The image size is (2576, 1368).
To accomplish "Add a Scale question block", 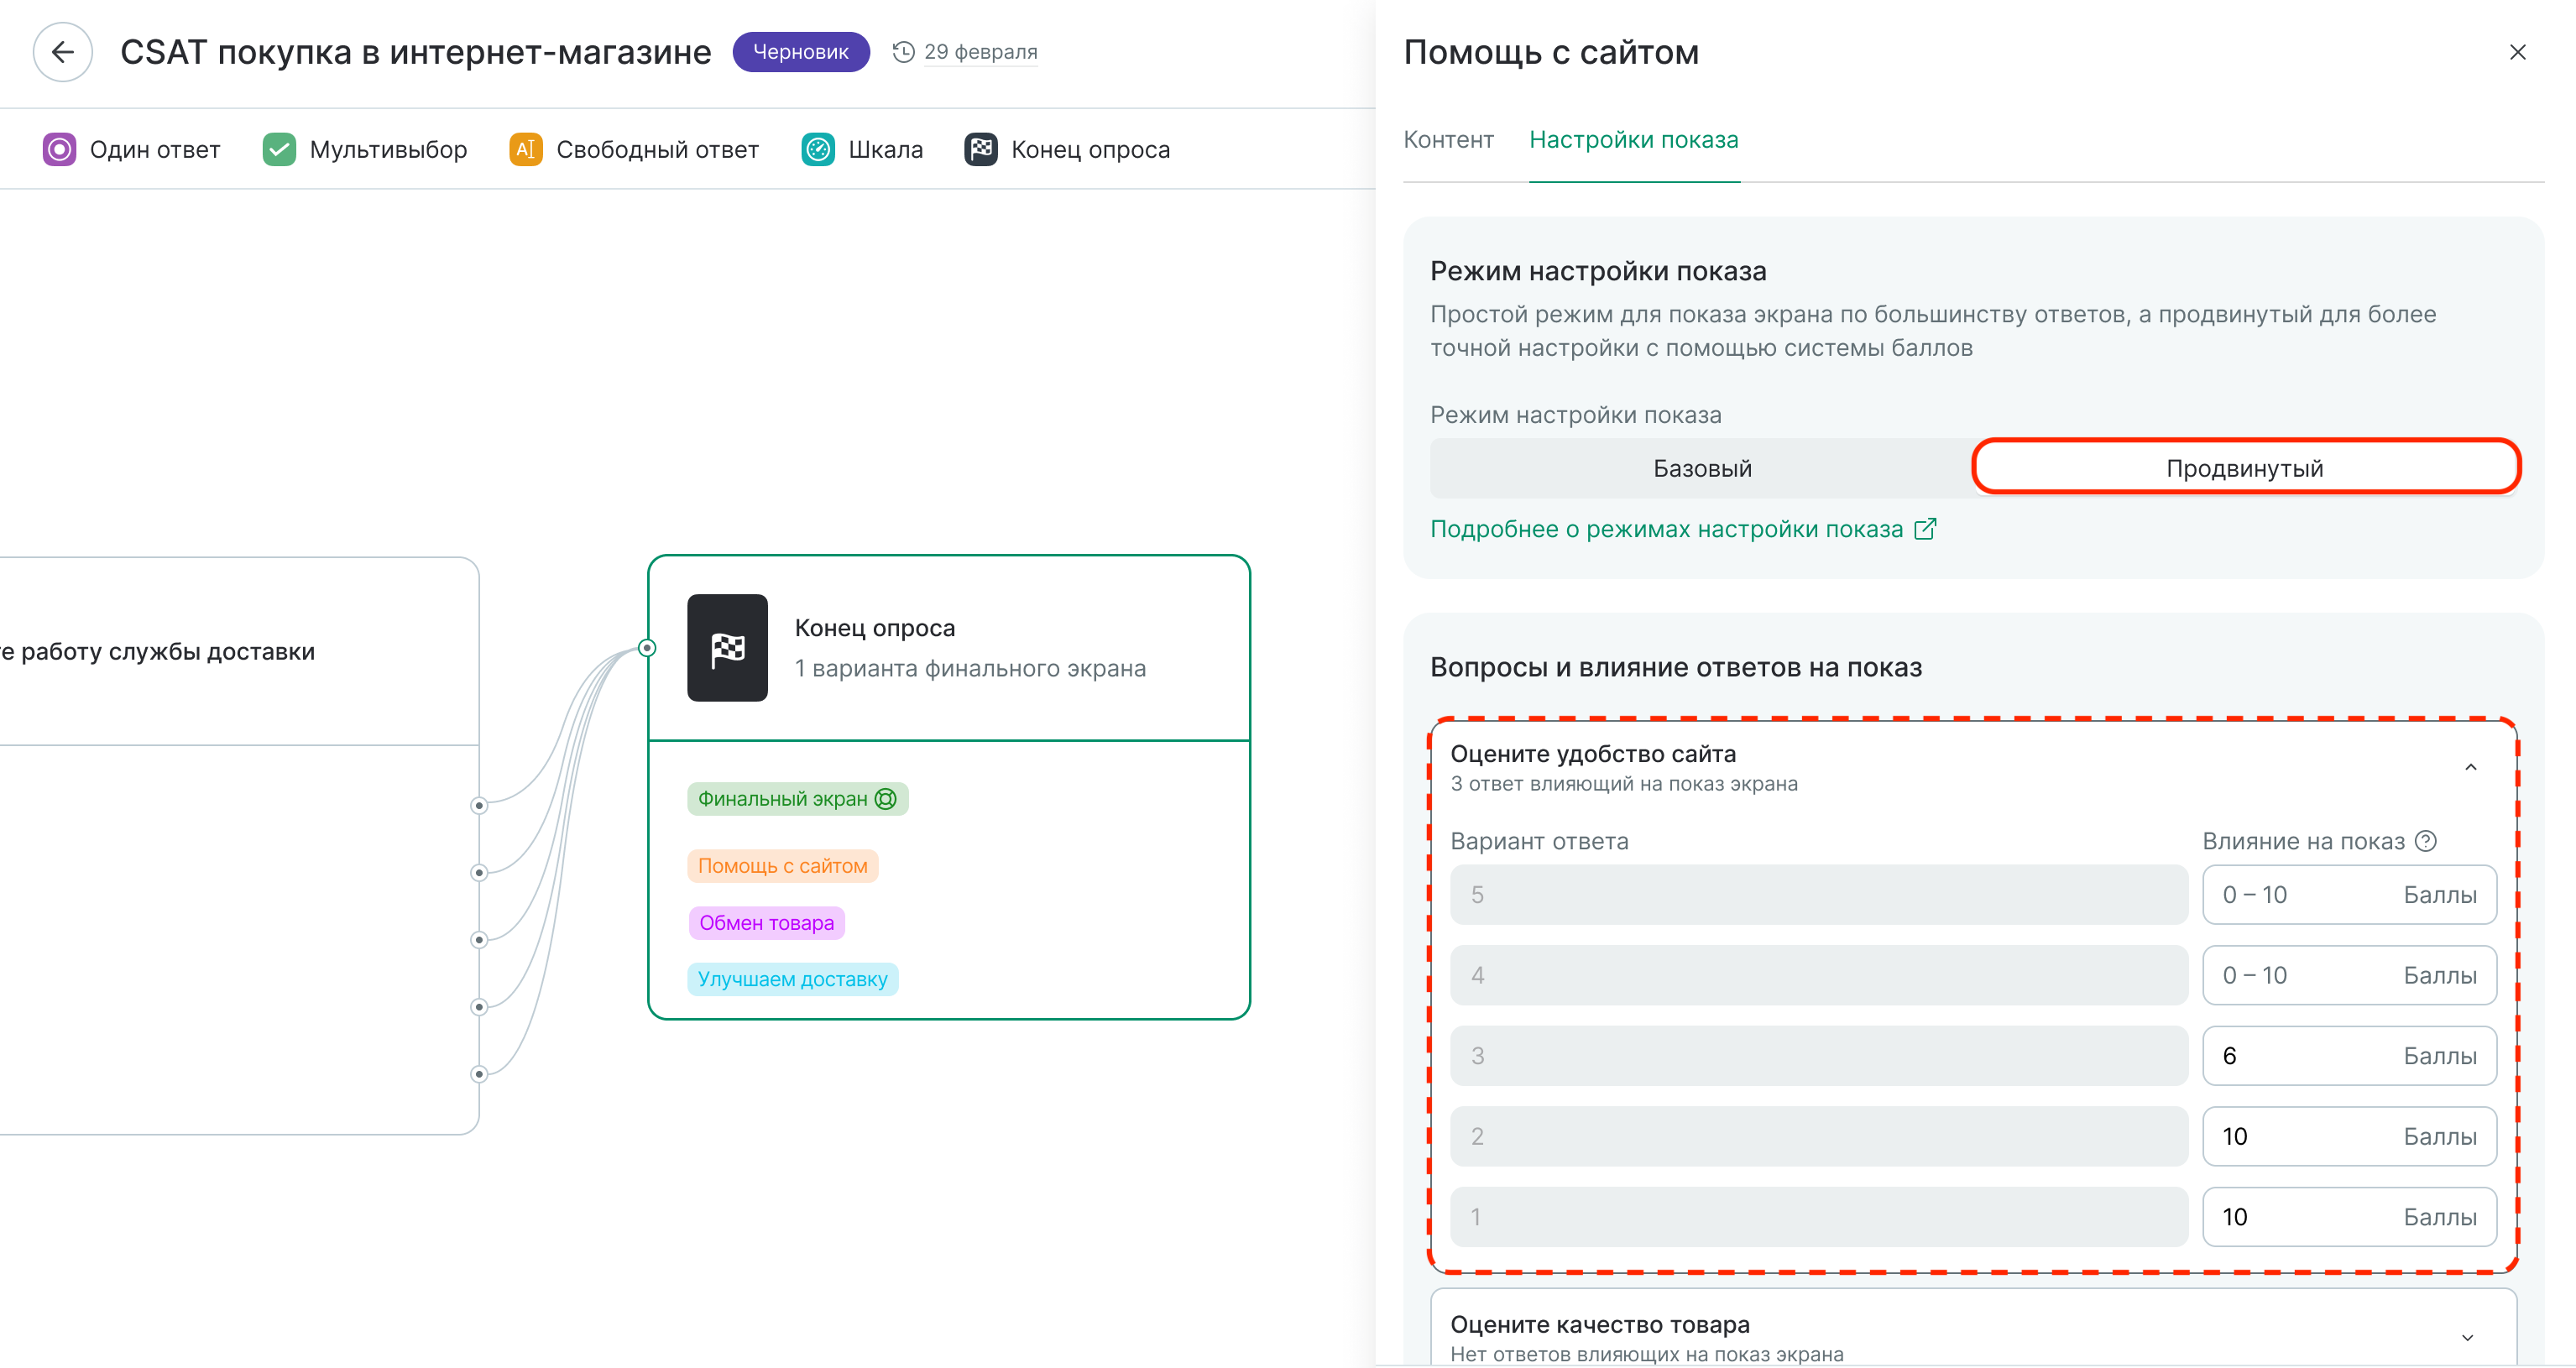I will click(862, 150).
